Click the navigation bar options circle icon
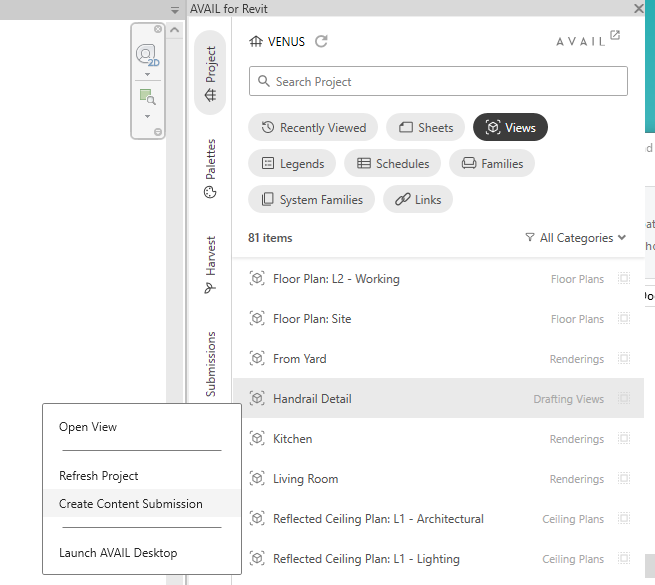This screenshot has height=585, width=655. (158, 132)
